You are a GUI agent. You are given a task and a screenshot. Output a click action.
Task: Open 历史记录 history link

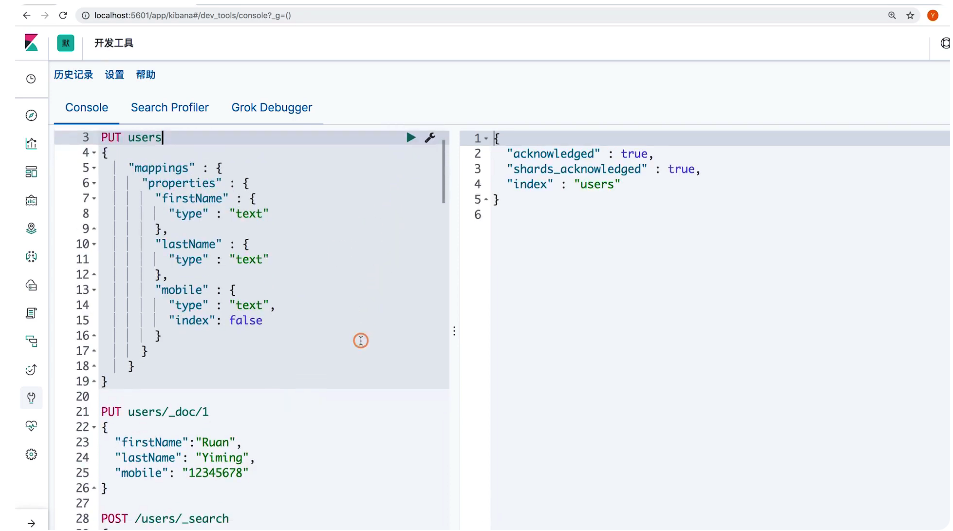[x=73, y=75]
